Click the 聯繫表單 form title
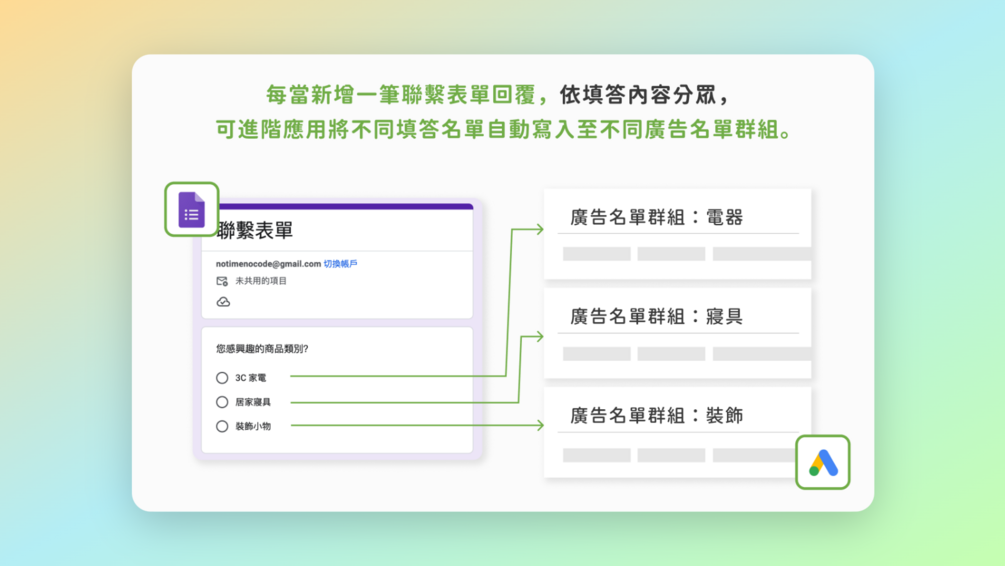This screenshot has height=566, width=1005. click(254, 230)
